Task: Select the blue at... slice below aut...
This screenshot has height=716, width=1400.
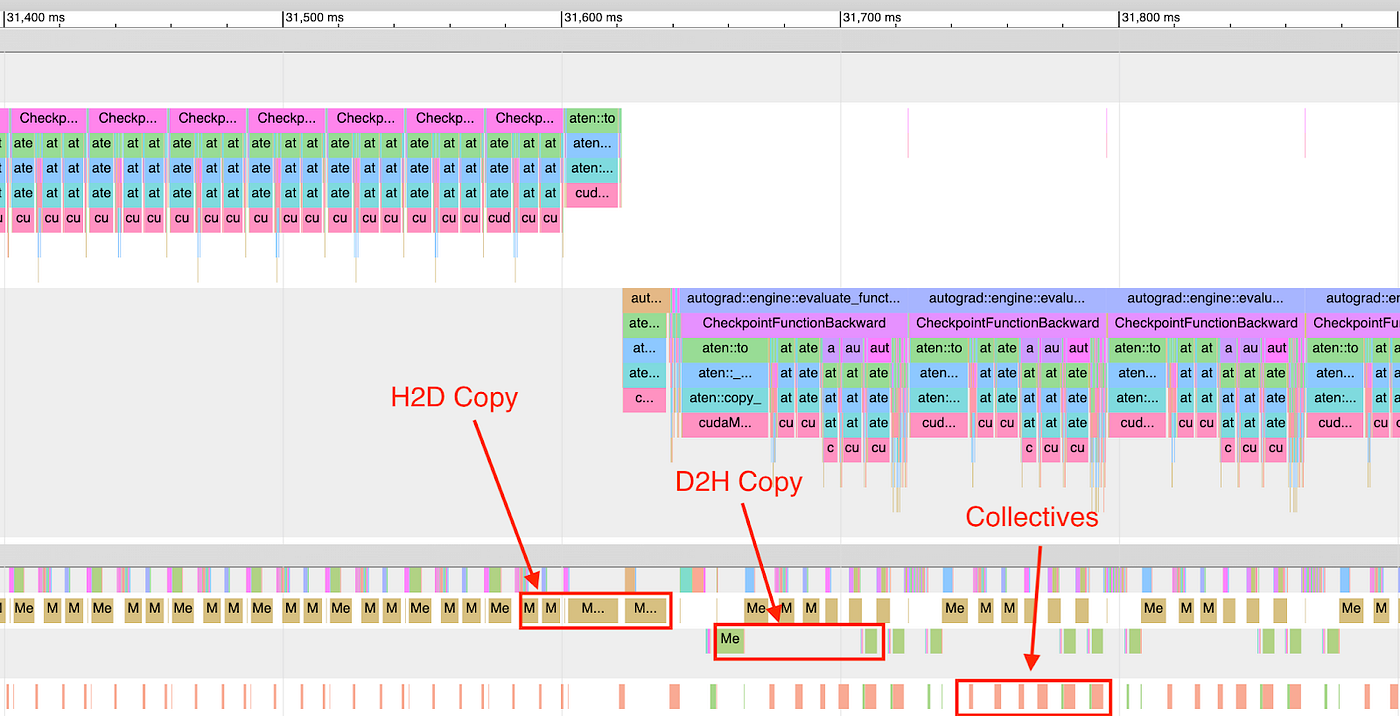Action: click(x=644, y=349)
